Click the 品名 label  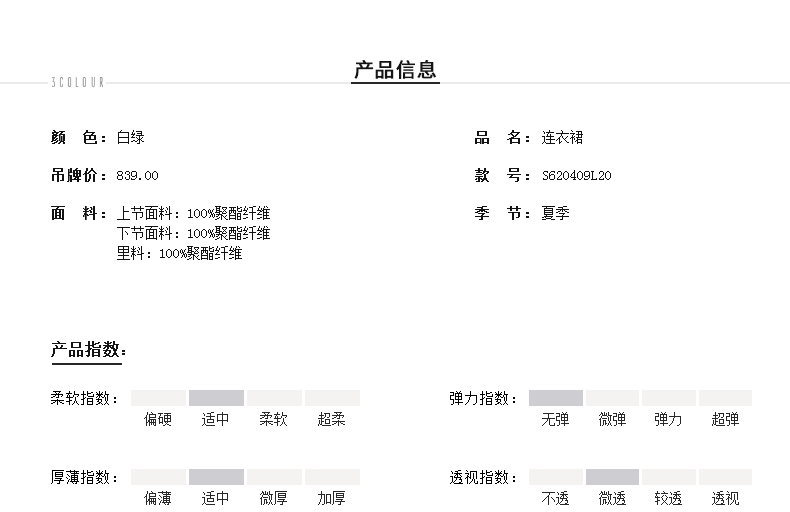pyautogui.click(x=502, y=137)
